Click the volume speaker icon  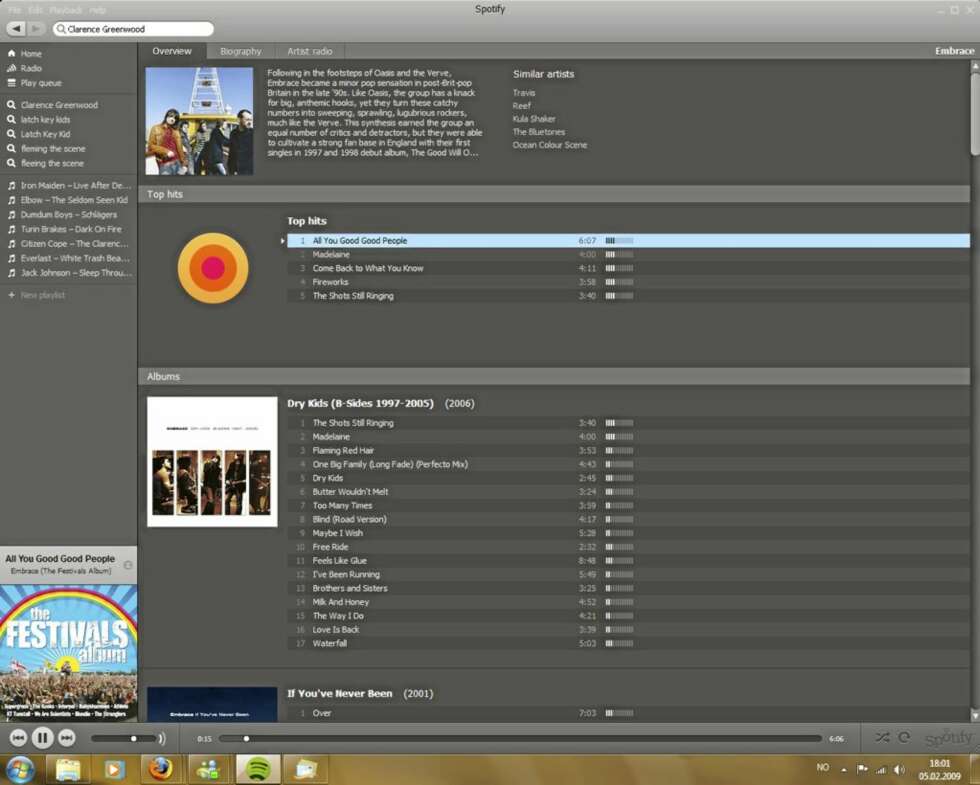[x=162, y=739]
